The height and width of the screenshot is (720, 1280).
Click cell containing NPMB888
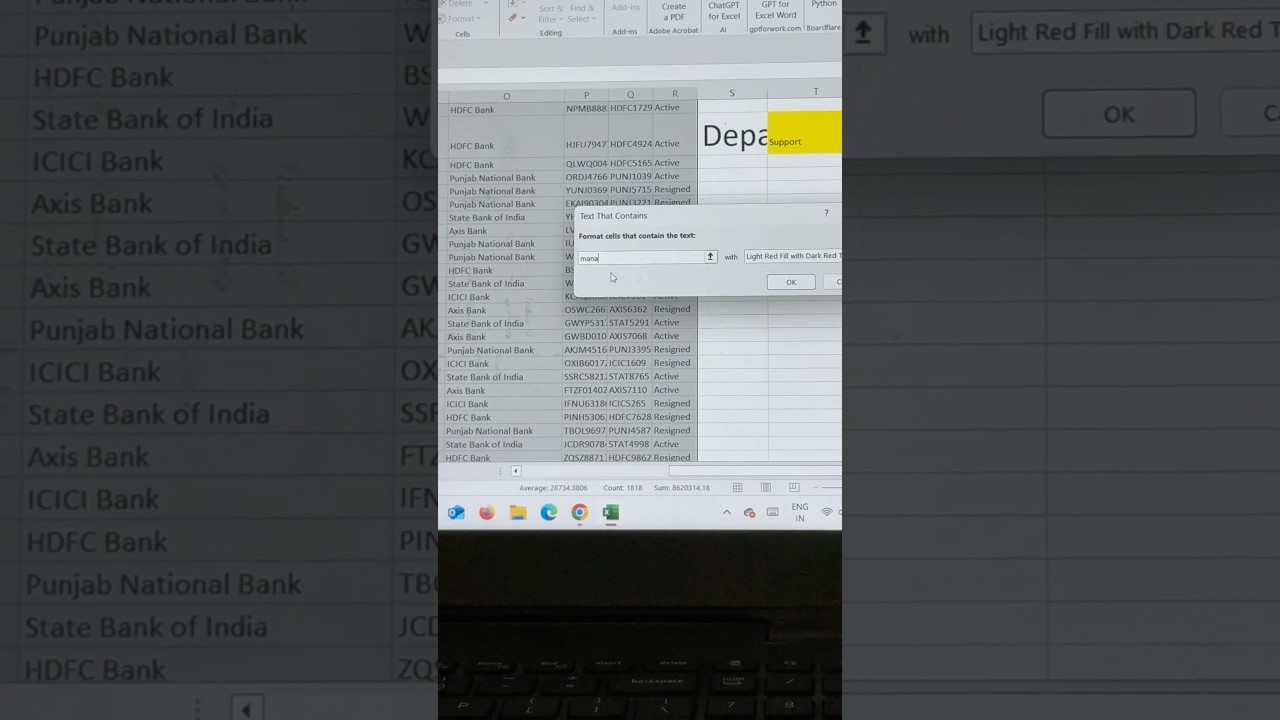pos(587,108)
